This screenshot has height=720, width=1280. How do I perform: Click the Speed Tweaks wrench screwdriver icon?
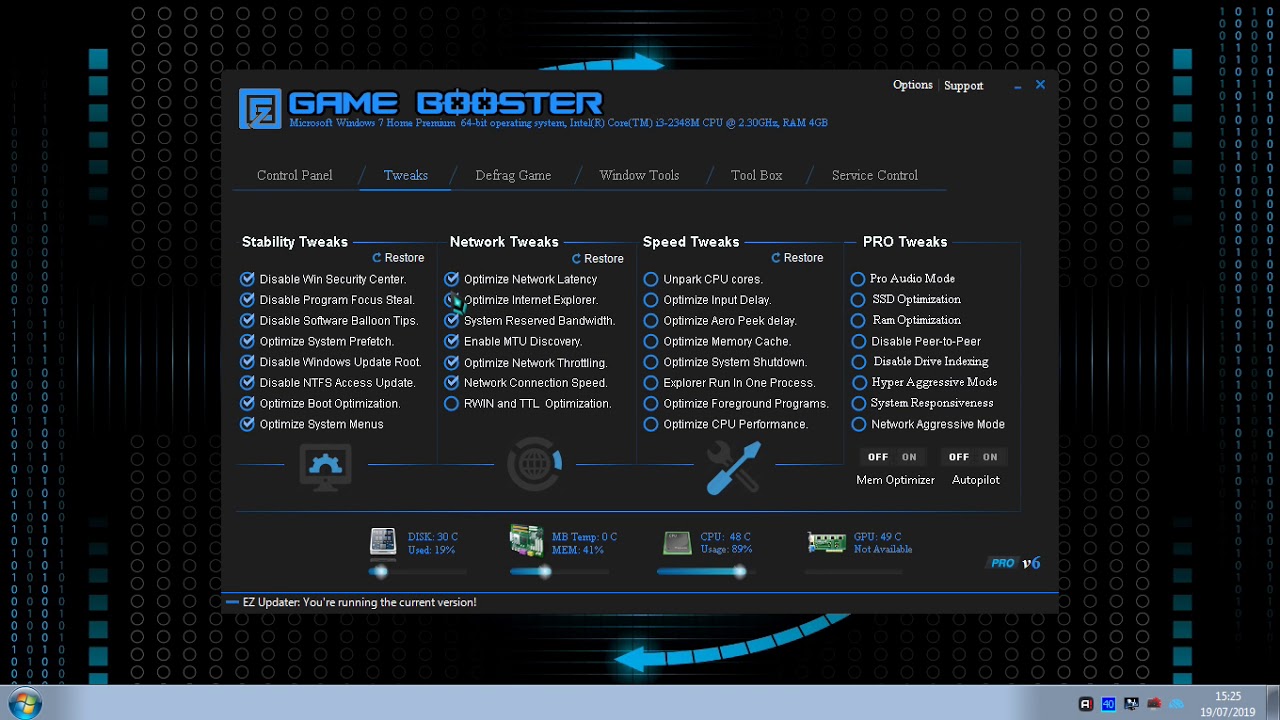pos(734,466)
